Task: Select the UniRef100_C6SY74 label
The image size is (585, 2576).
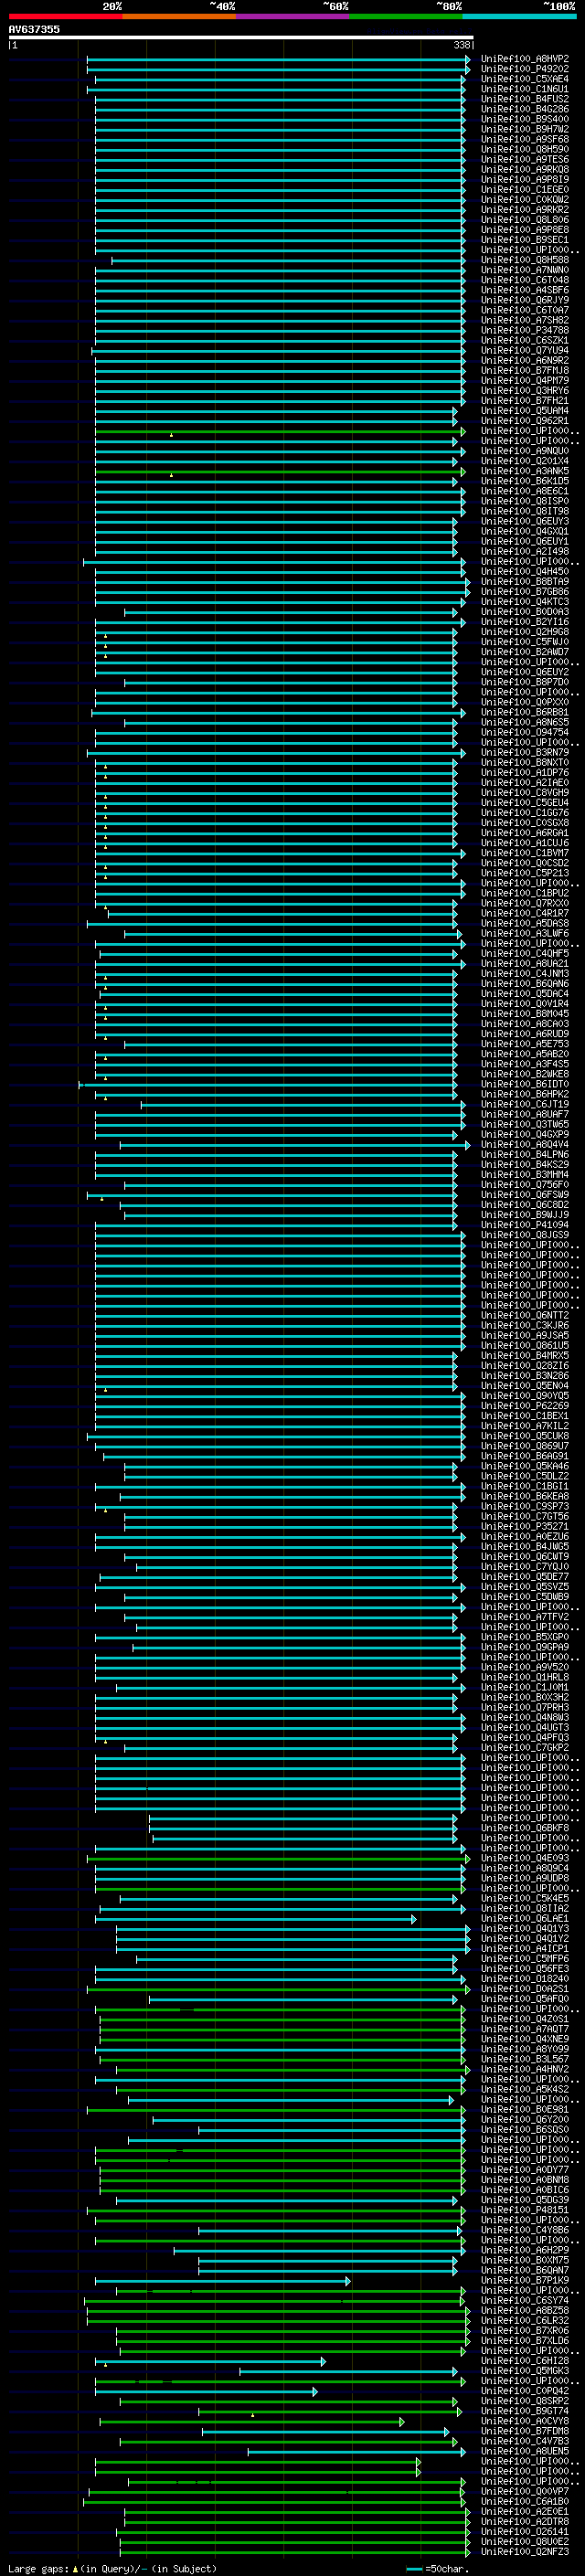Action: 524,2300
